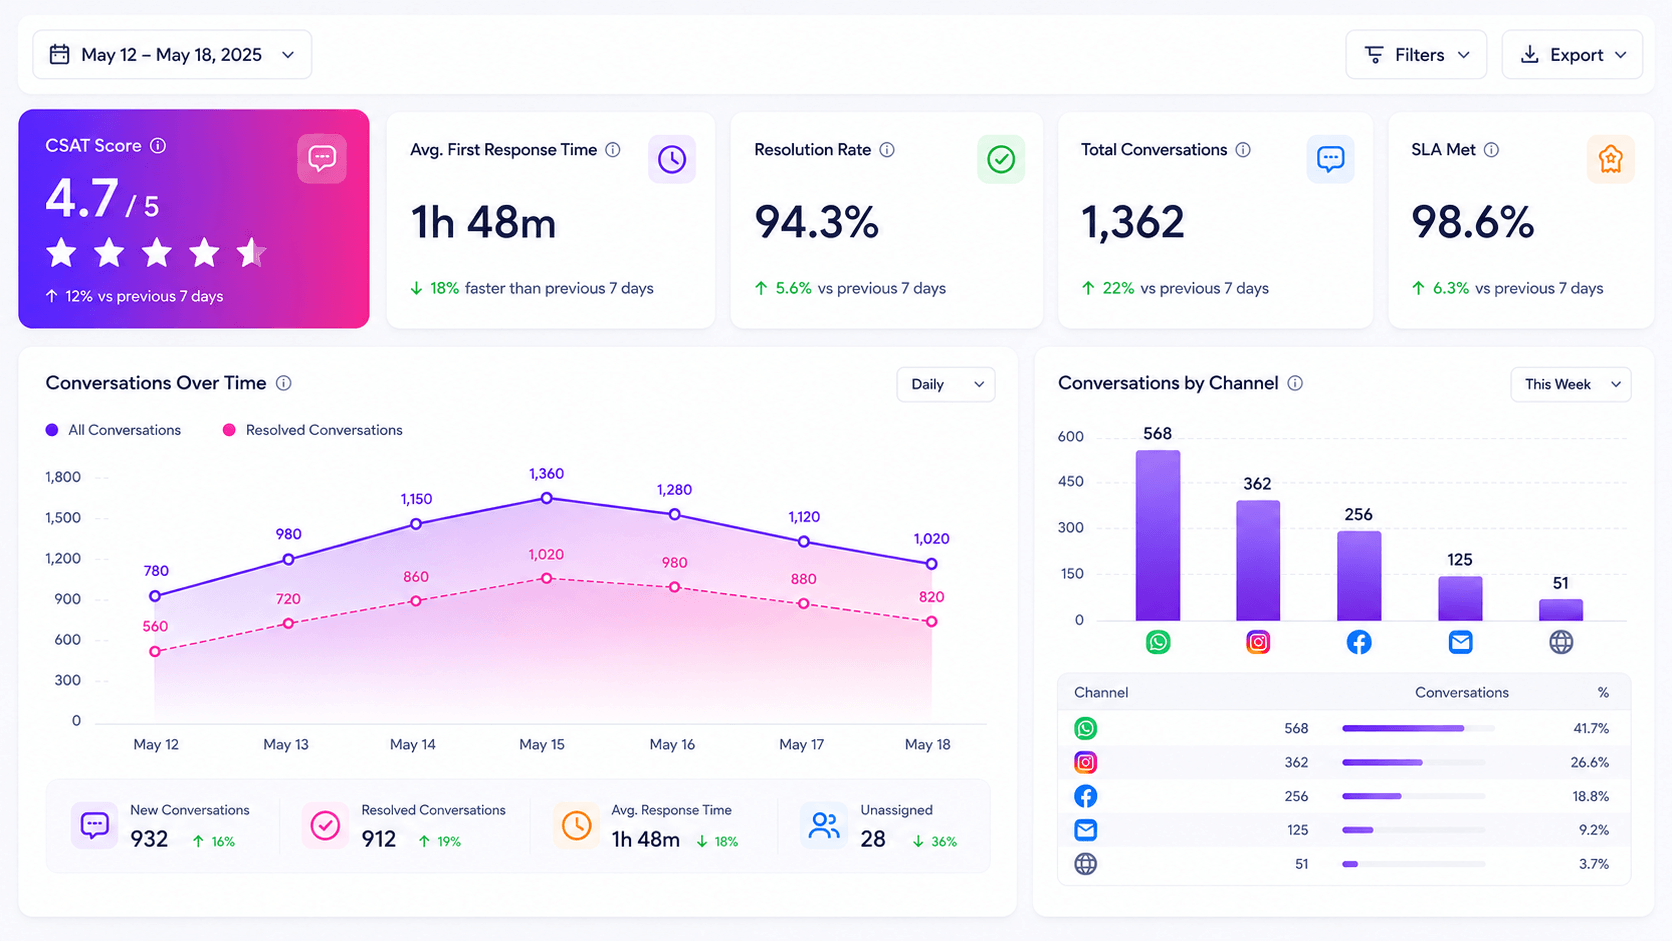Click the 1,362 total conversations value
This screenshot has height=941, width=1672.
1133,222
